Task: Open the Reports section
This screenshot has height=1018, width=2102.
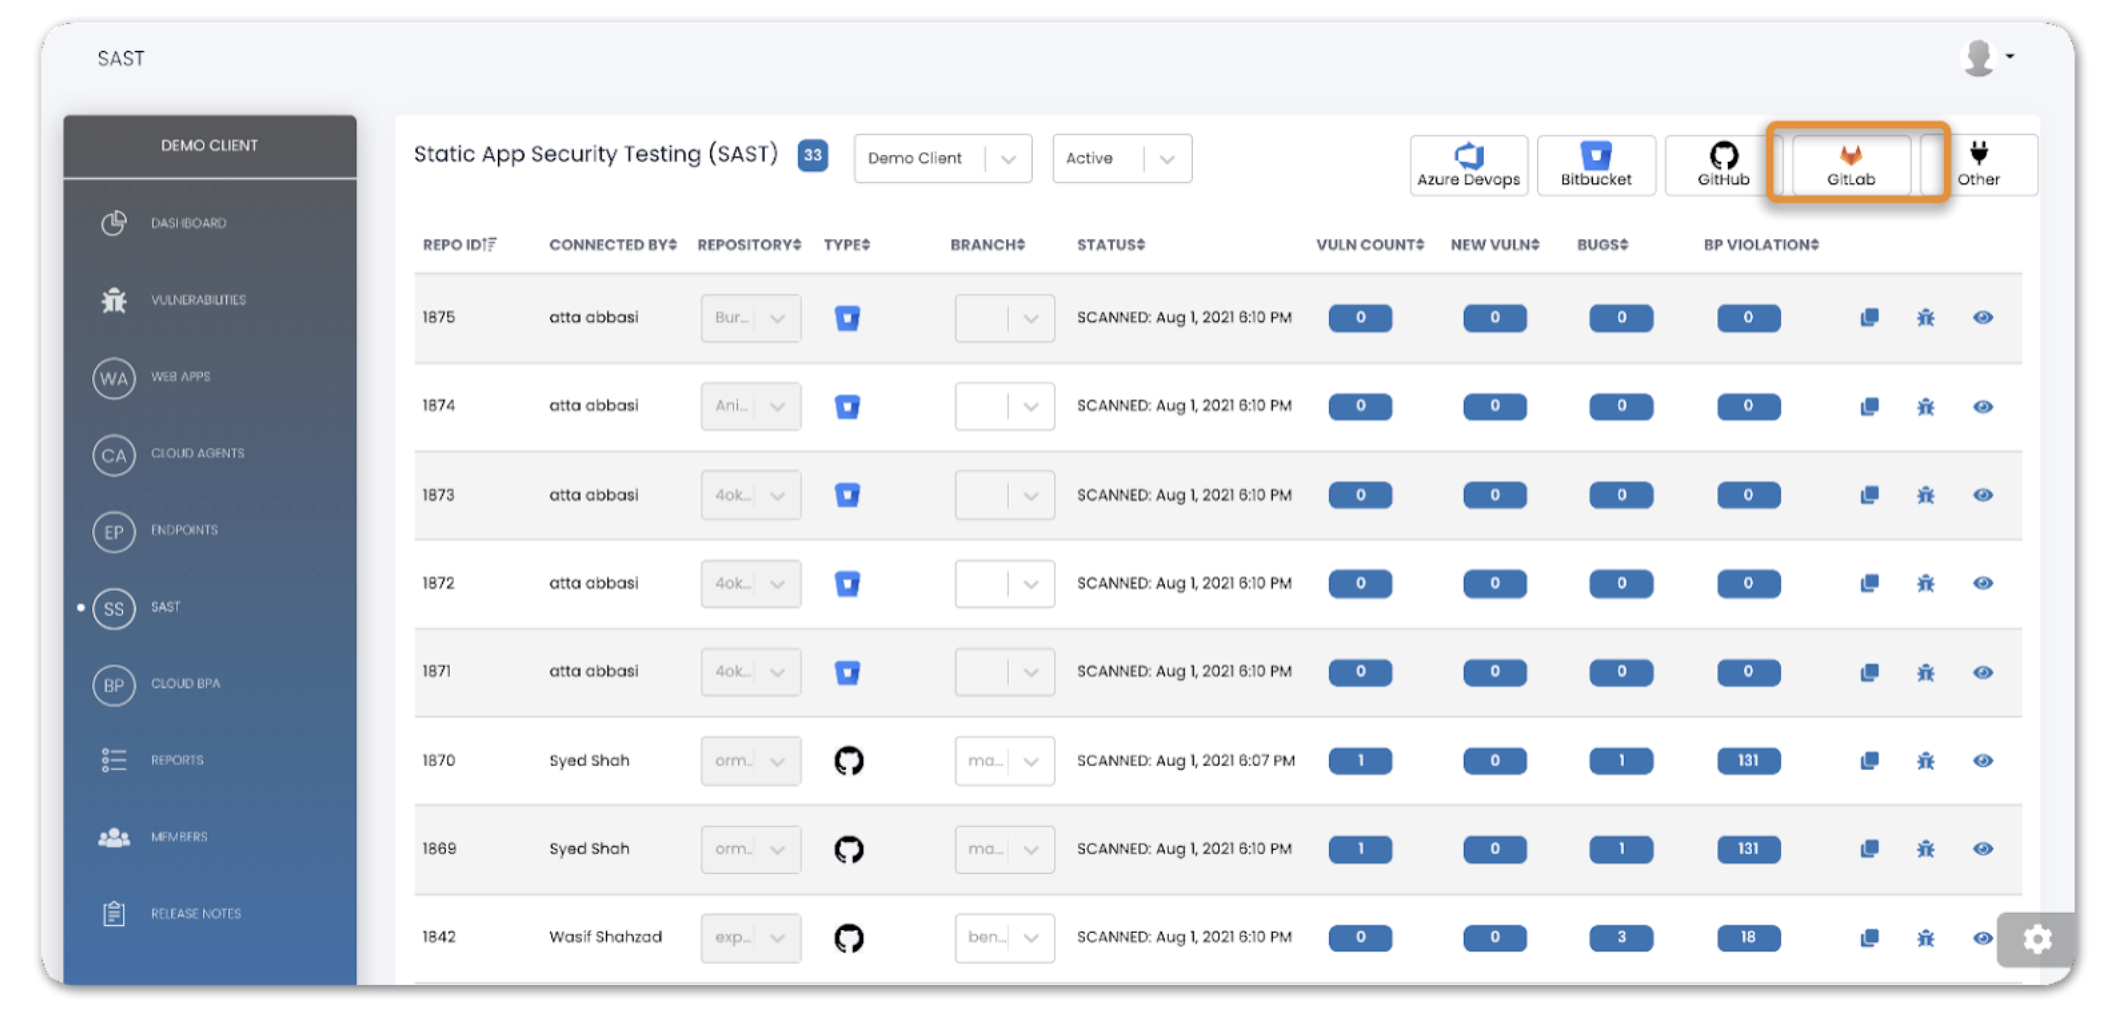Action: tap(177, 760)
